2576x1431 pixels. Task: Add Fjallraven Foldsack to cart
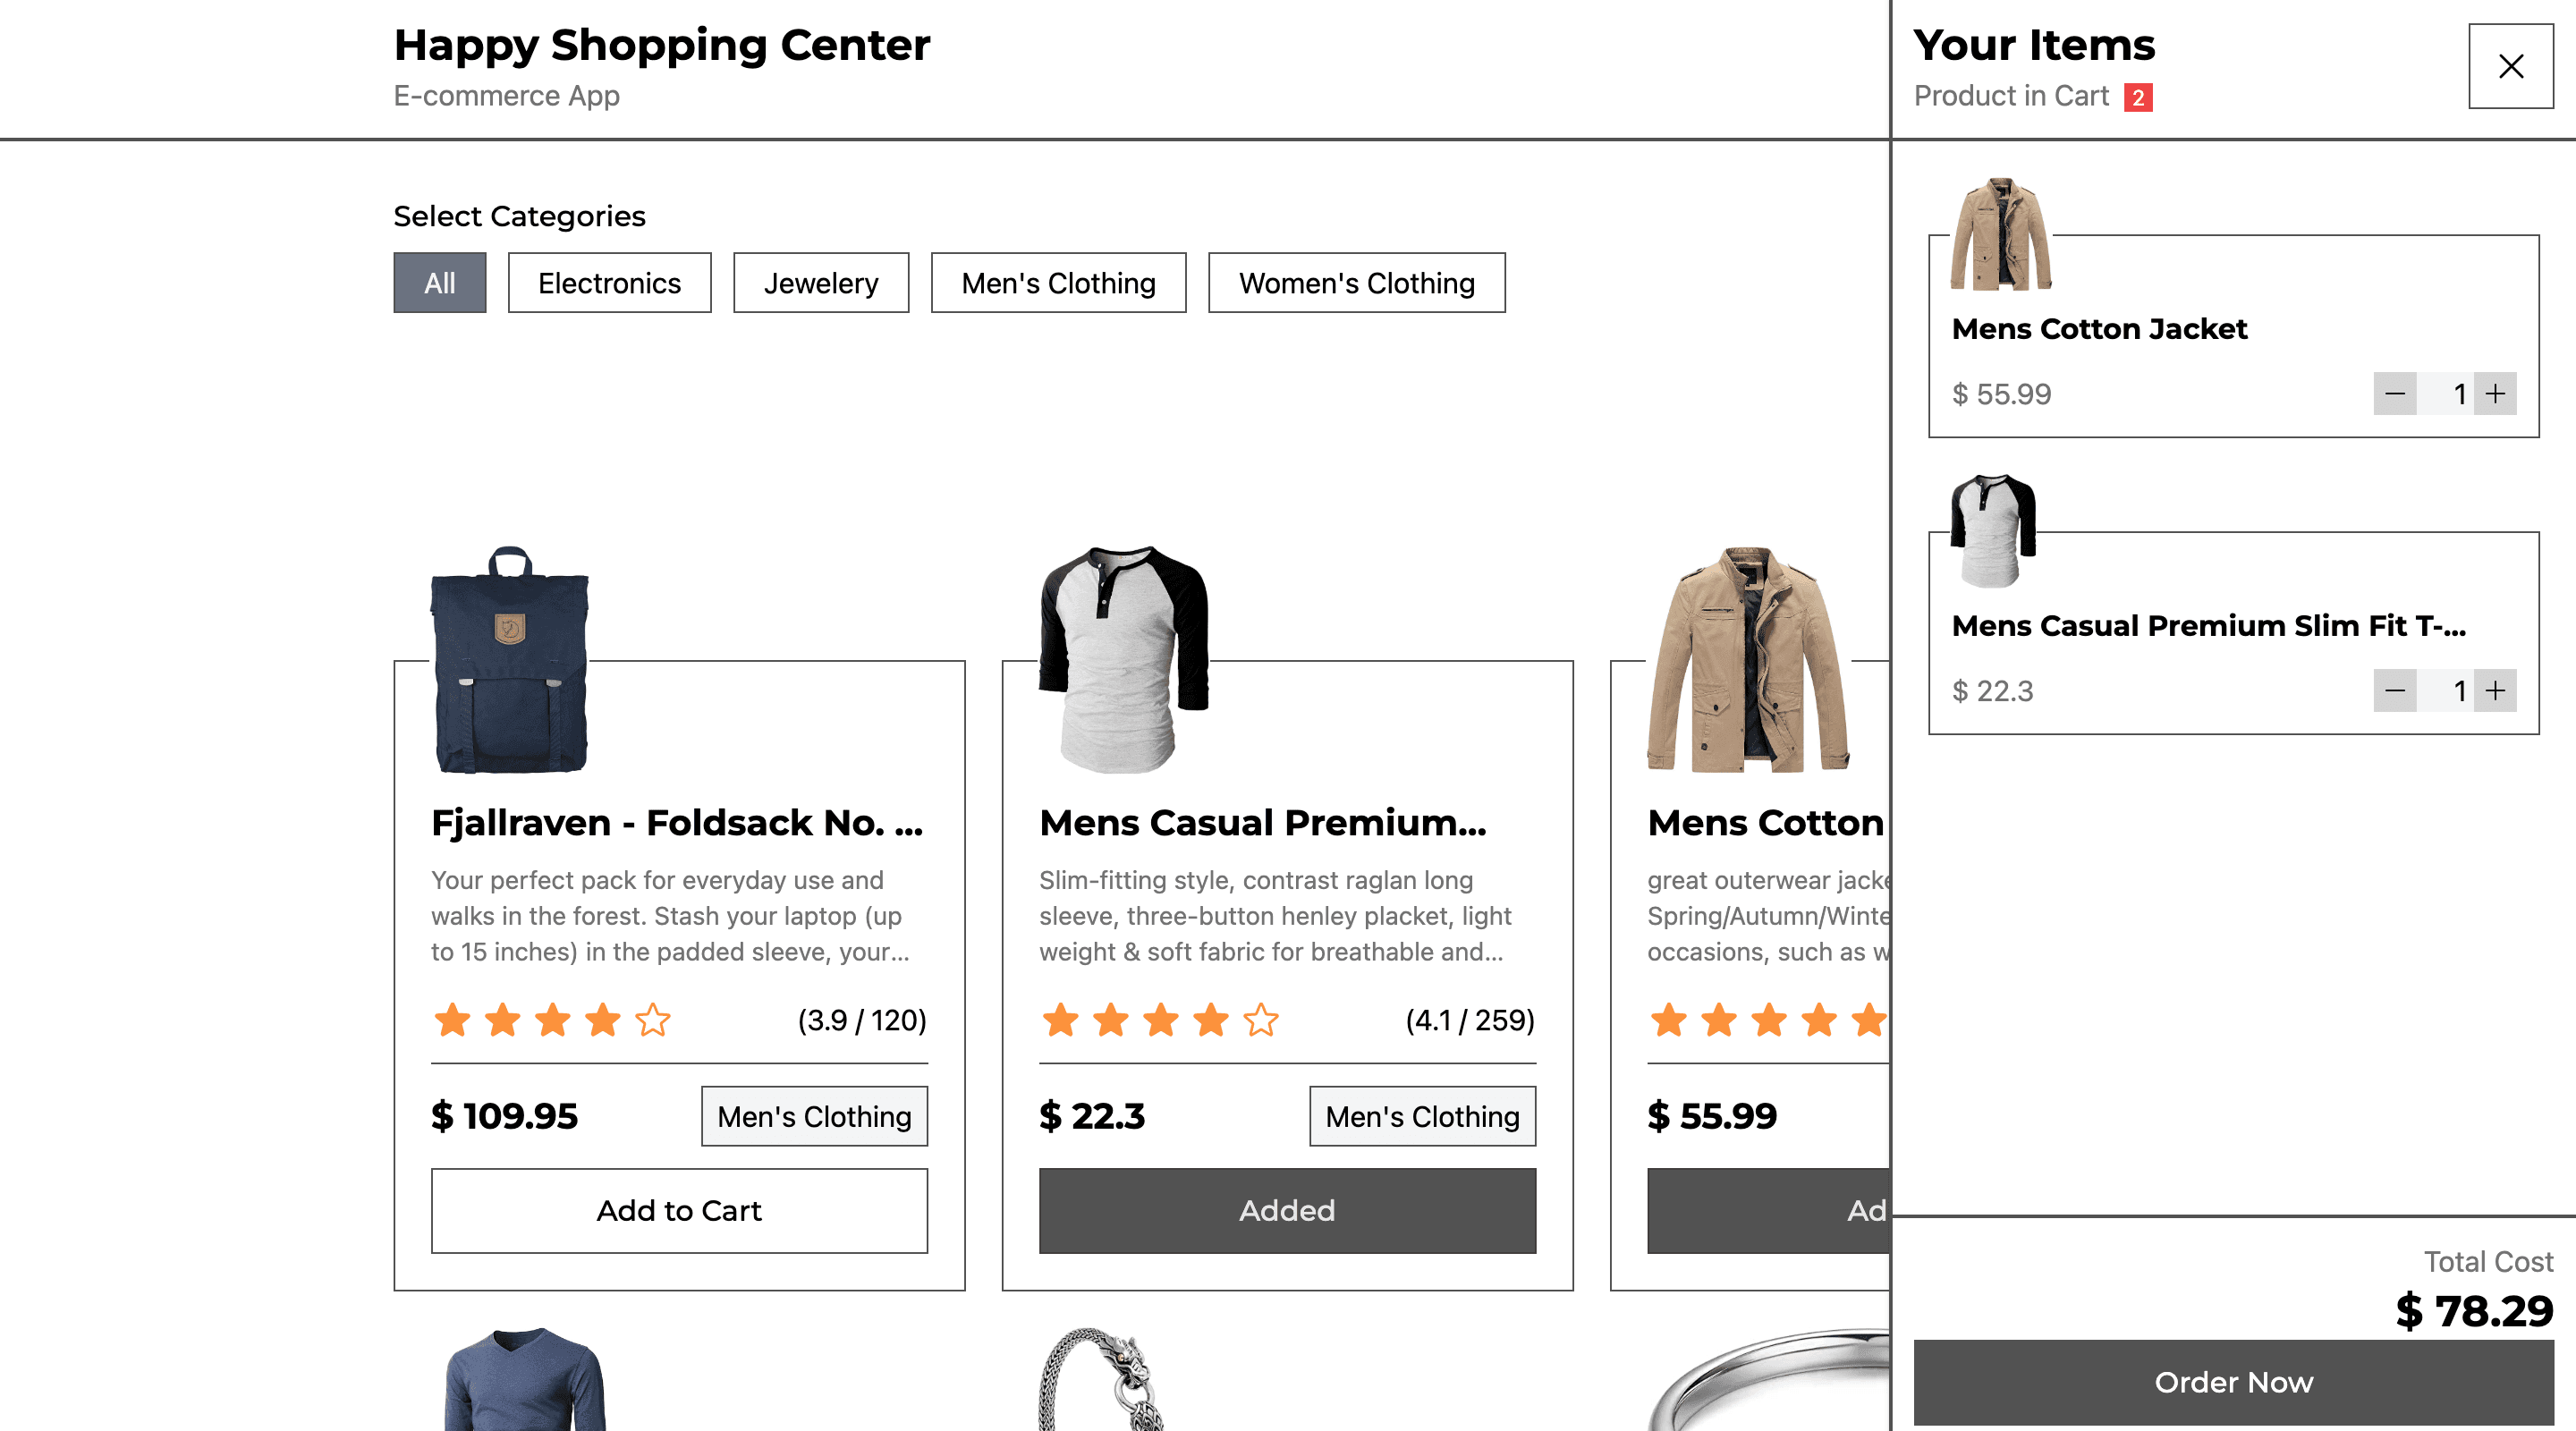pos(679,1211)
